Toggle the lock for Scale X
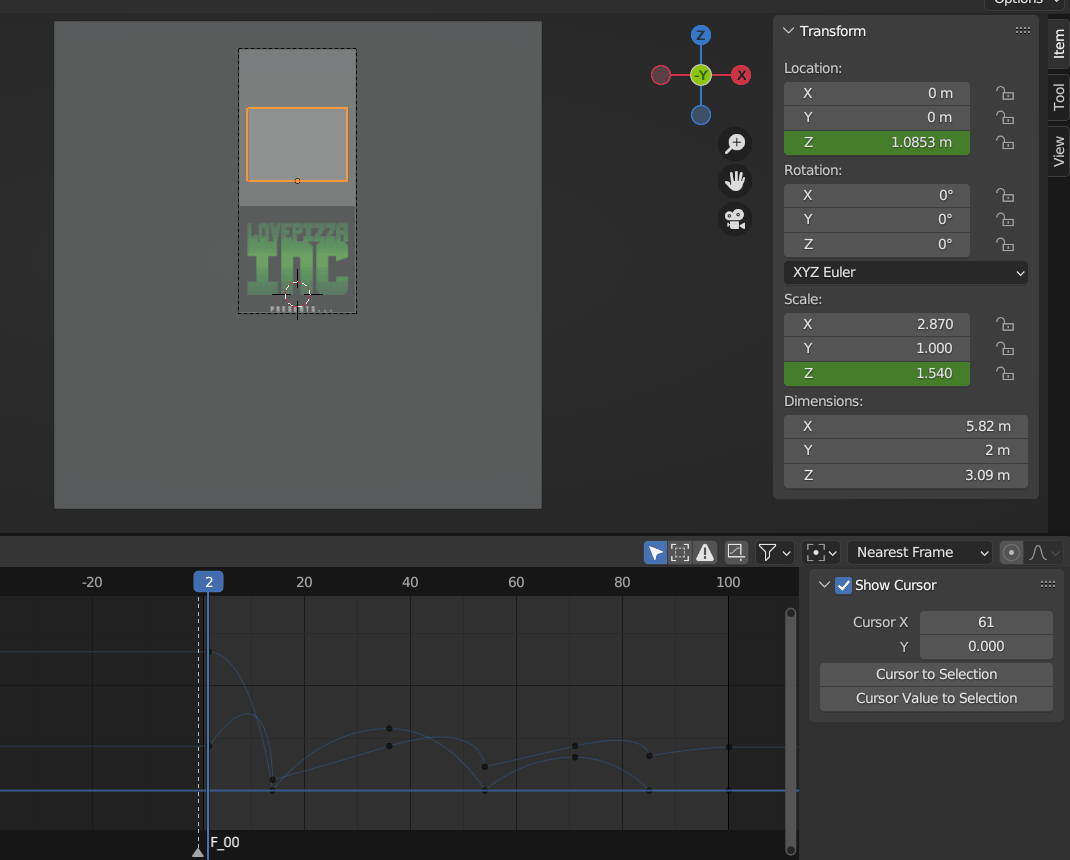Screen dimensions: 1070x860 point(1005,324)
